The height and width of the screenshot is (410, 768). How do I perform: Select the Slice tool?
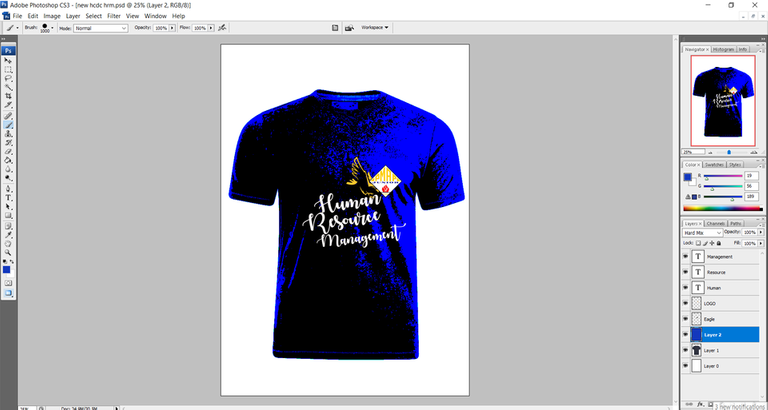point(8,105)
